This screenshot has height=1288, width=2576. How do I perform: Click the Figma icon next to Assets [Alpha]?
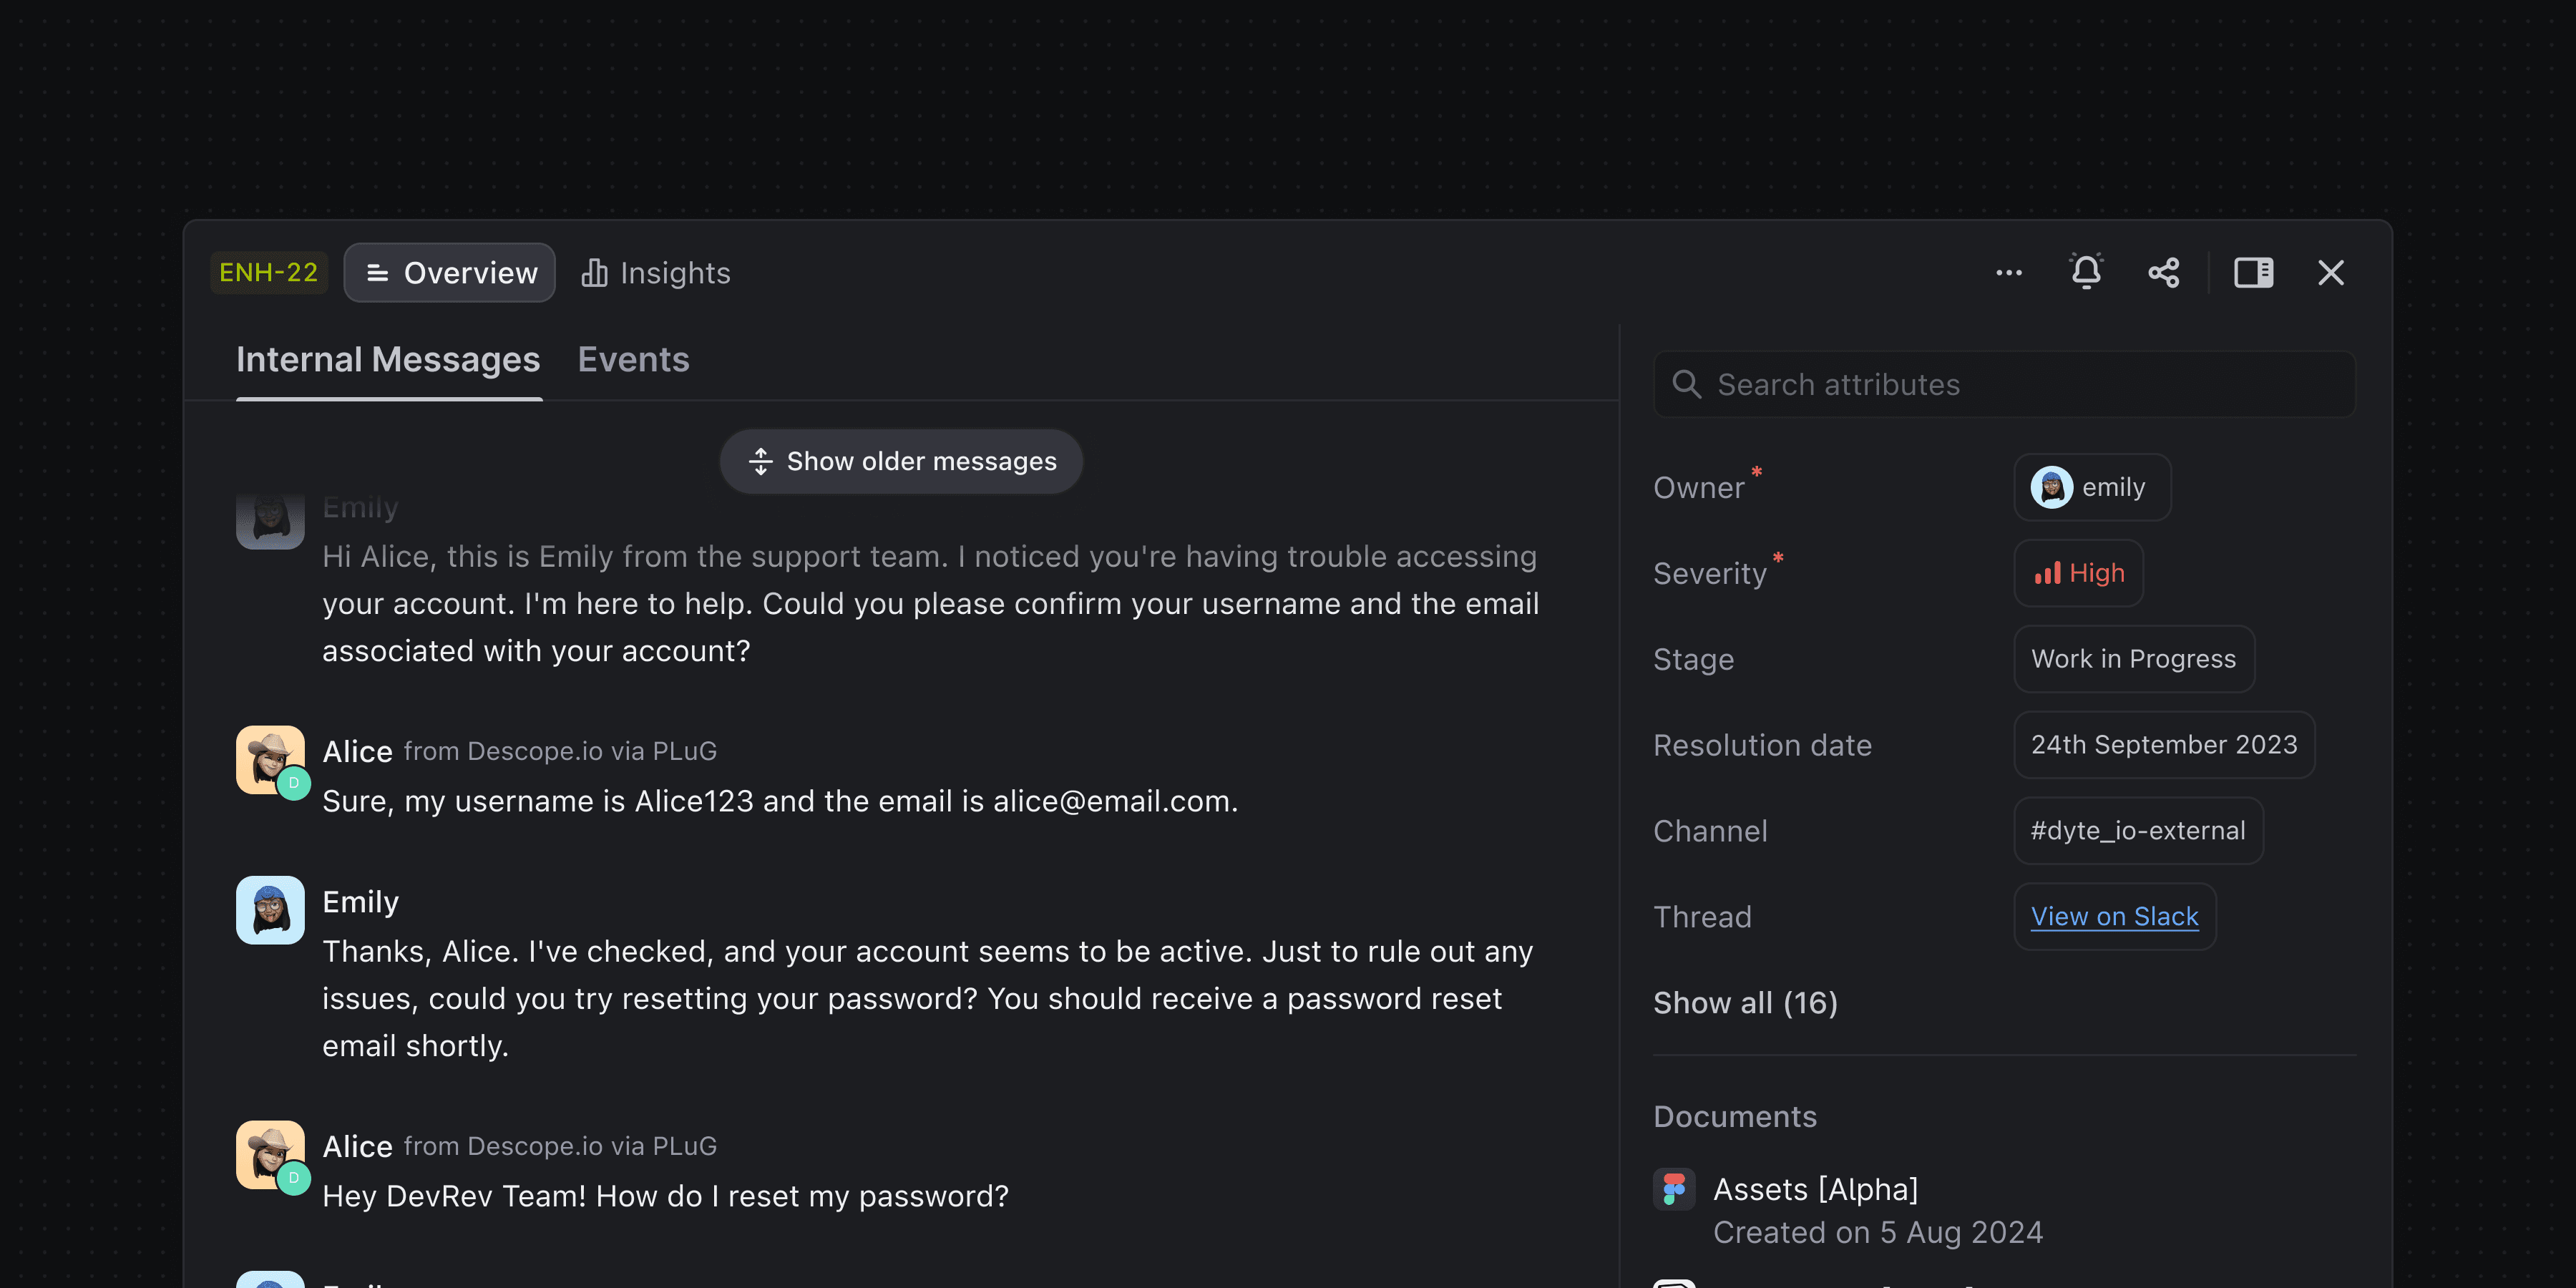(x=1674, y=1189)
